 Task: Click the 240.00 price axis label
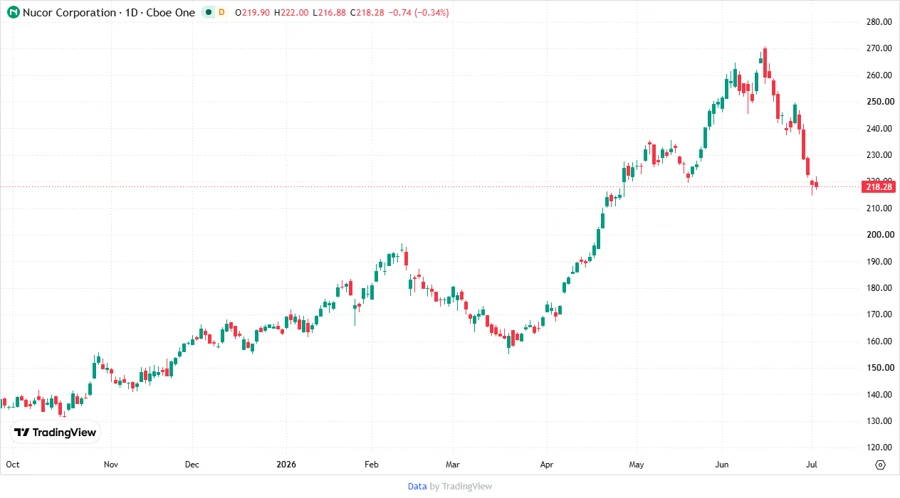(879, 129)
